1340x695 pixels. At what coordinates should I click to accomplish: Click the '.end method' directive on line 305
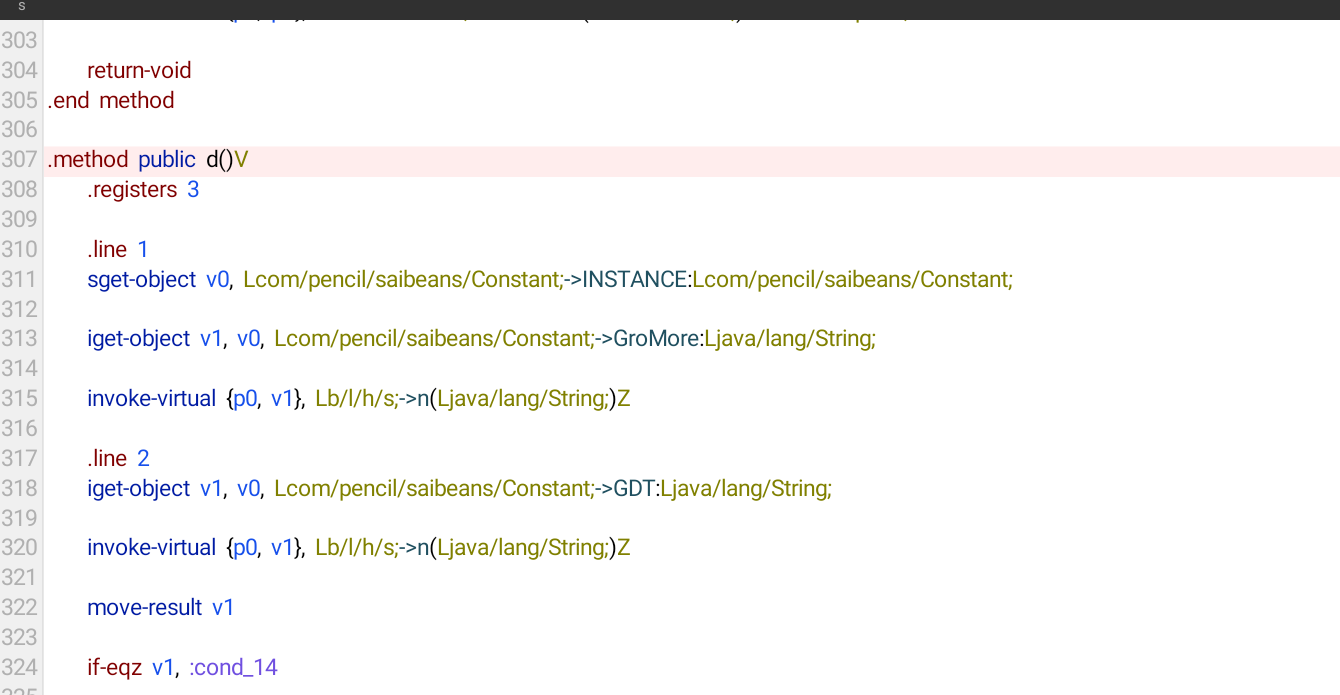[x=111, y=100]
